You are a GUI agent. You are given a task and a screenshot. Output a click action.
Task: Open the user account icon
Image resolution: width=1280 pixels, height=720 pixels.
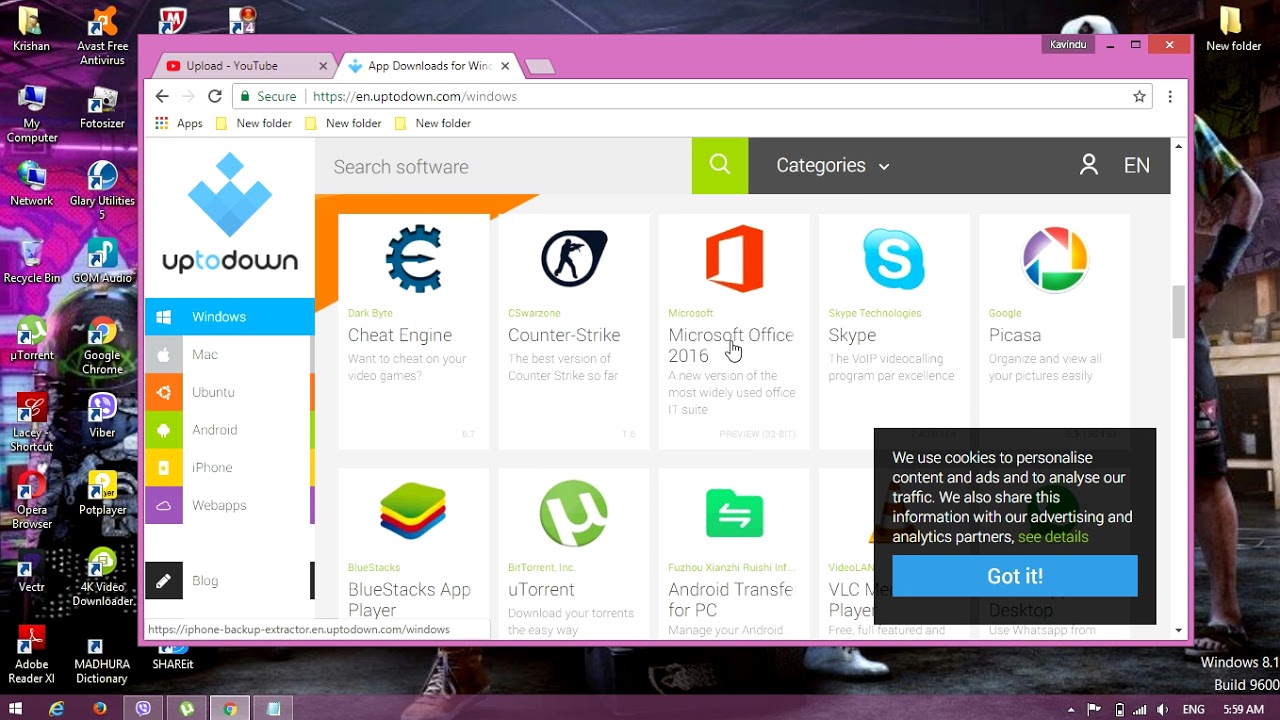(x=1089, y=166)
